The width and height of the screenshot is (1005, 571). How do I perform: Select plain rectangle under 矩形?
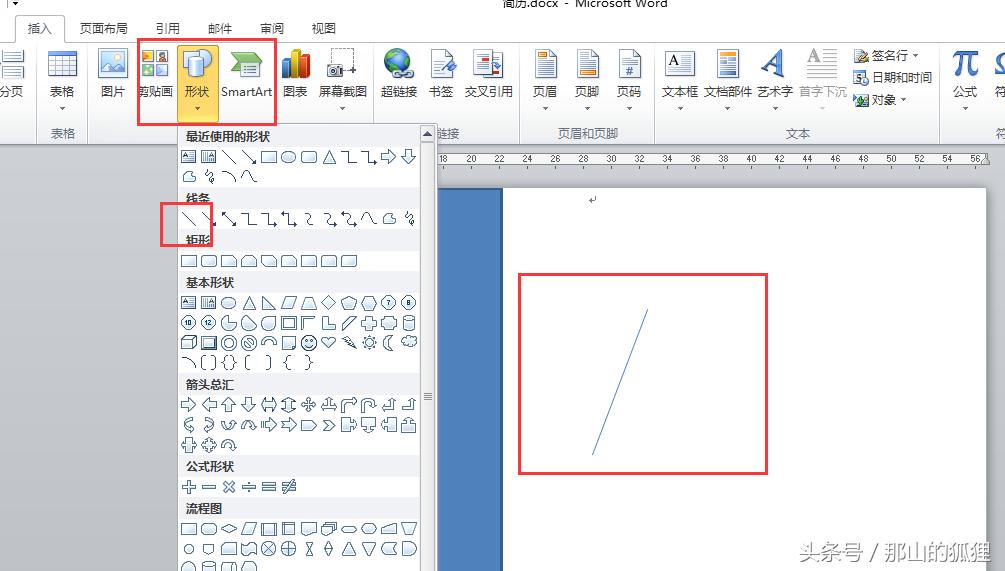pyautogui.click(x=189, y=261)
